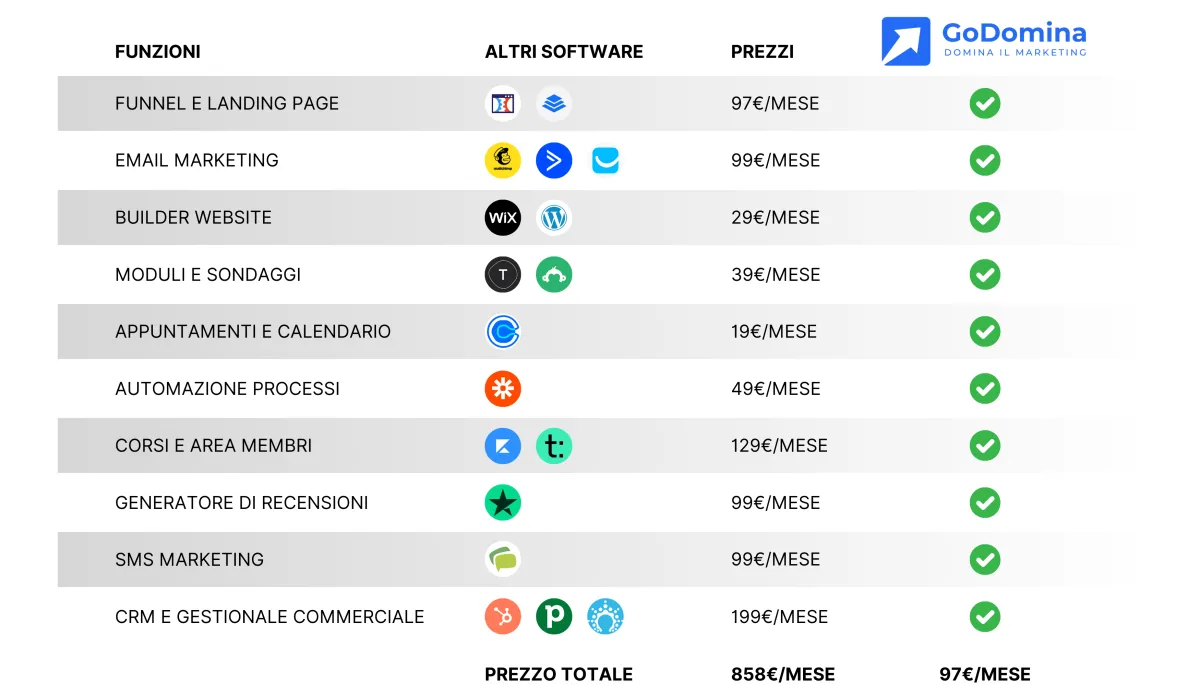The height and width of the screenshot is (685, 1200).
Task: Click the green checkmark for Funnel e Landing Page
Action: pyautogui.click(x=985, y=103)
